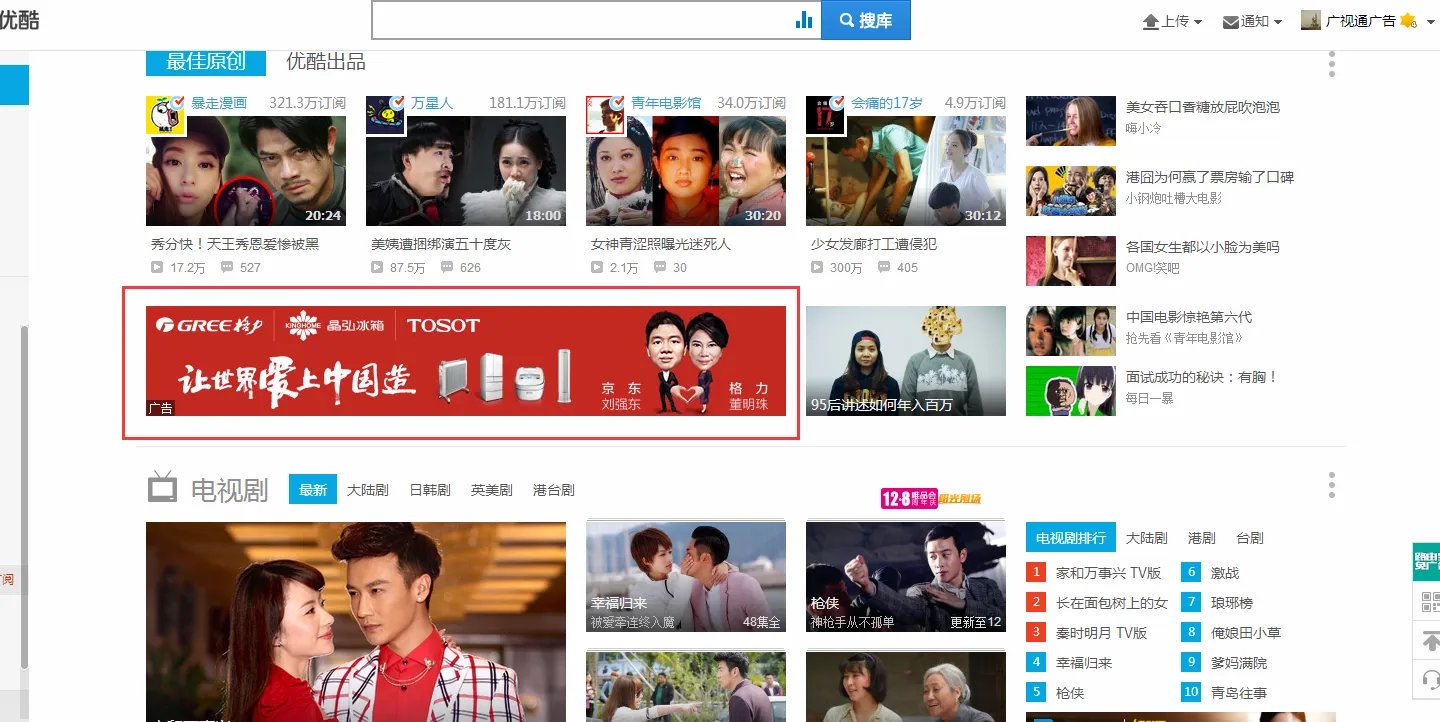Click the back-to-top arrow icon
1440x722 pixels.
click(1430, 640)
